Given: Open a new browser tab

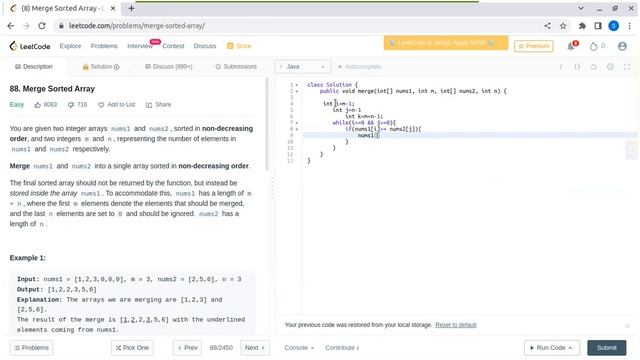Looking at the screenshot, I should (131, 8).
